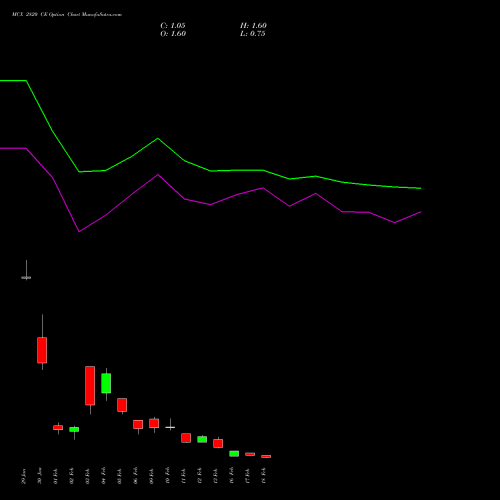This screenshot has height=500, width=500.
Task: Click the chart title text at top-left
Action: pos(67,15)
